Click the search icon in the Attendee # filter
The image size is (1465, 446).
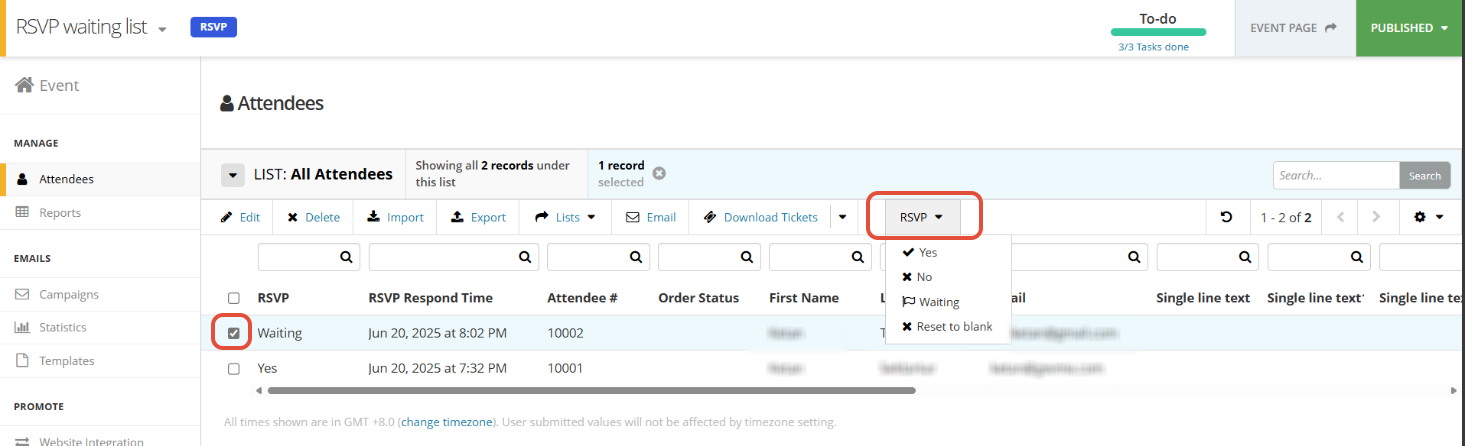pyautogui.click(x=637, y=257)
